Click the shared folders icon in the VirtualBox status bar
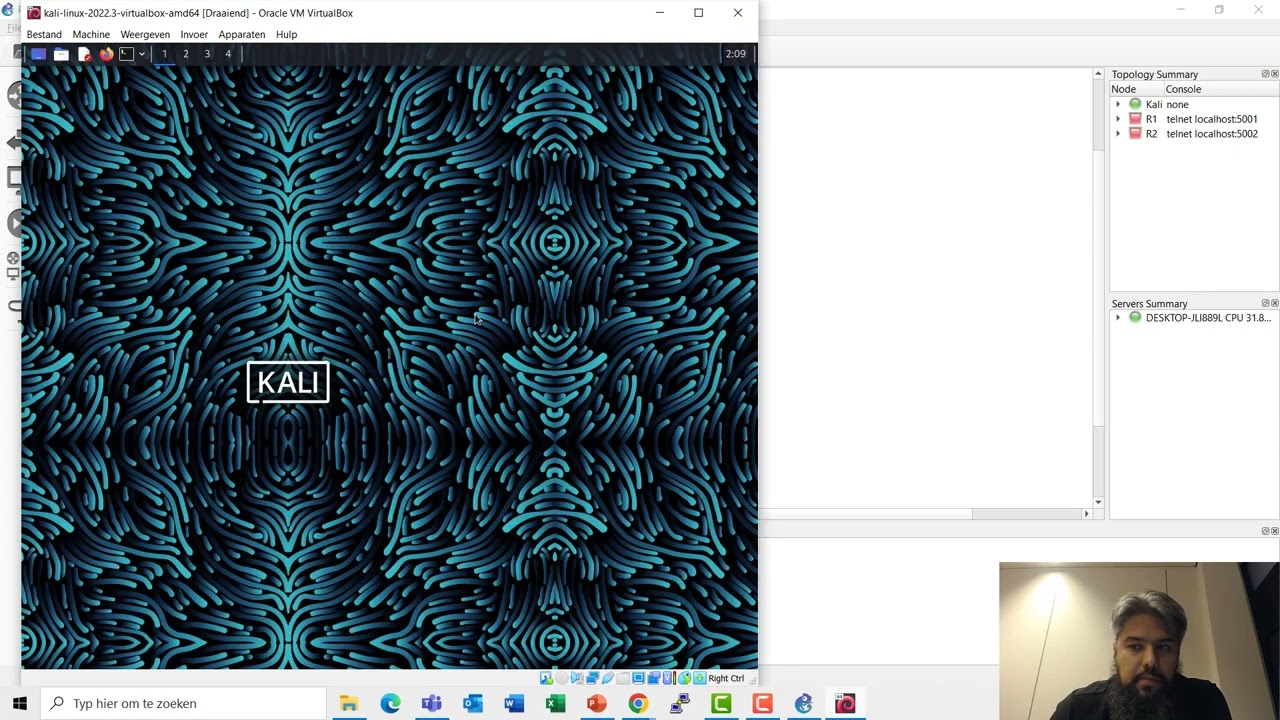1280x720 pixels. (623, 678)
